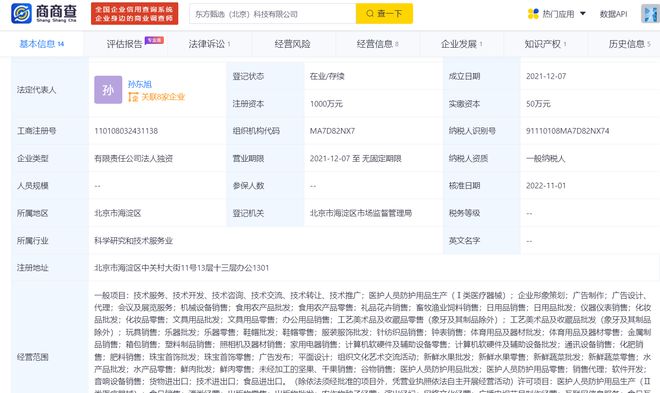The width and height of the screenshot is (660, 393).
Task: Click the paid-in capital 50万元
Action: [538, 104]
